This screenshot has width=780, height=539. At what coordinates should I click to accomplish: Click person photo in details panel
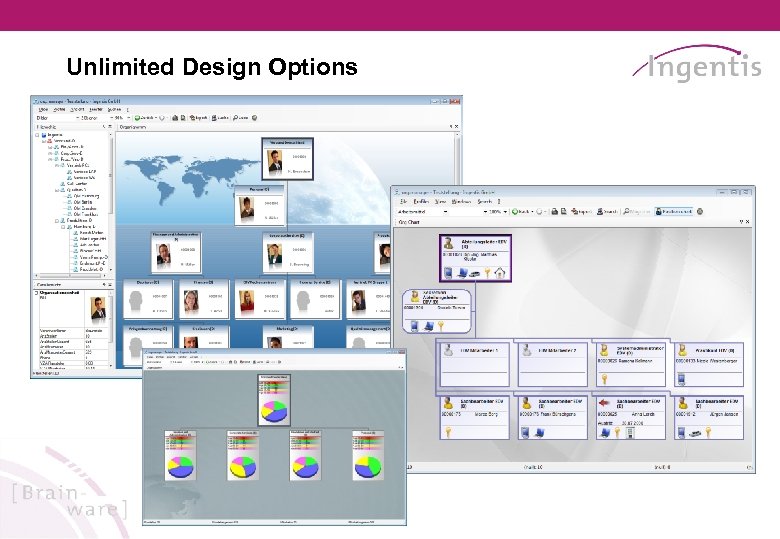tap(98, 308)
